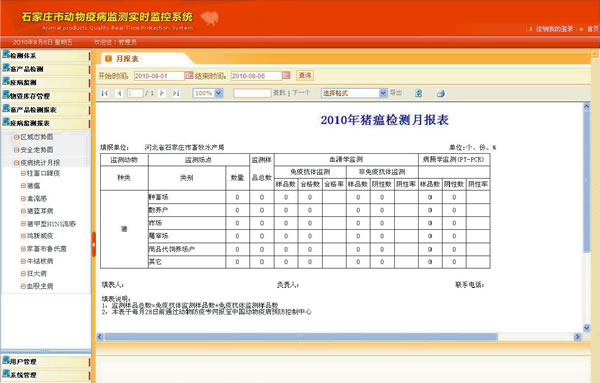Image resolution: width=600 pixels, height=383 pixels.
Task: Jump to the last report page
Action: coord(176,93)
